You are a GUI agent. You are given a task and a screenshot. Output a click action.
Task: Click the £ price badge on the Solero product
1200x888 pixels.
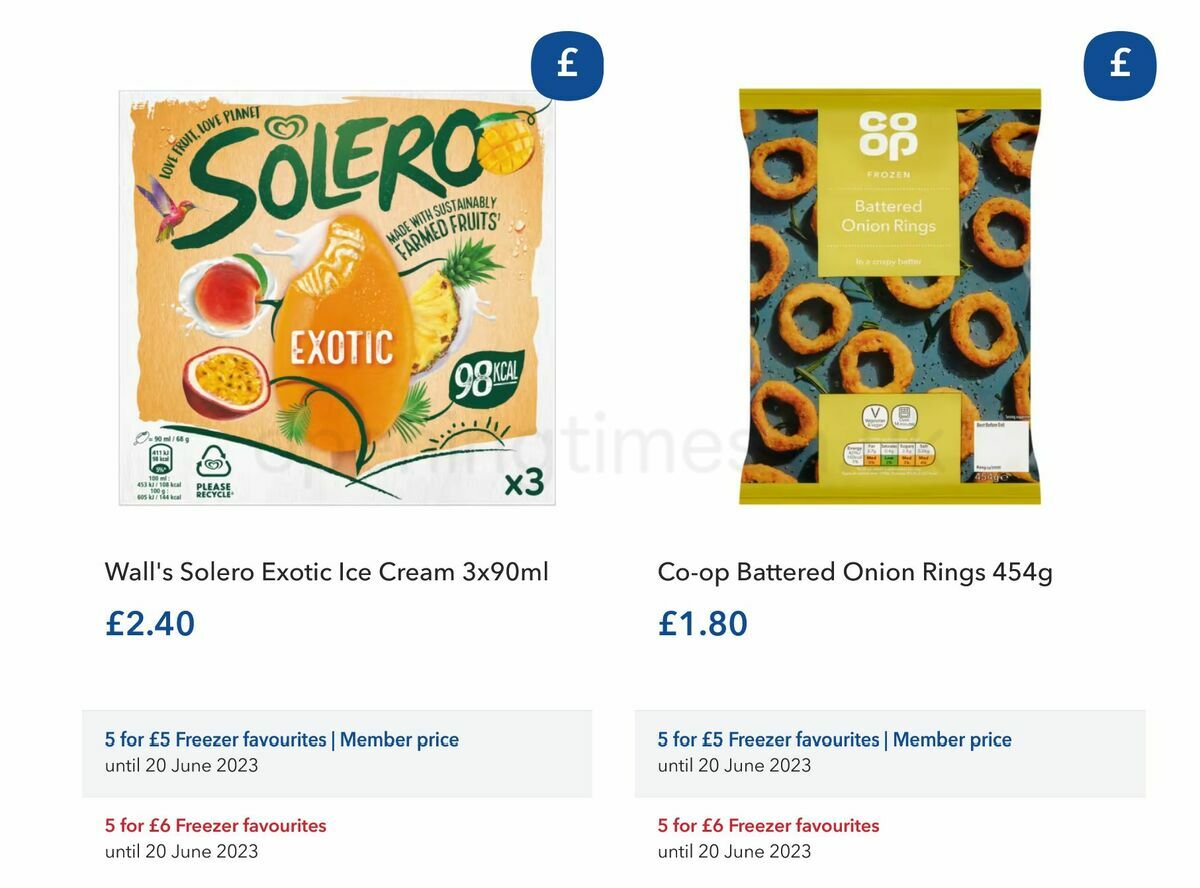(566, 66)
